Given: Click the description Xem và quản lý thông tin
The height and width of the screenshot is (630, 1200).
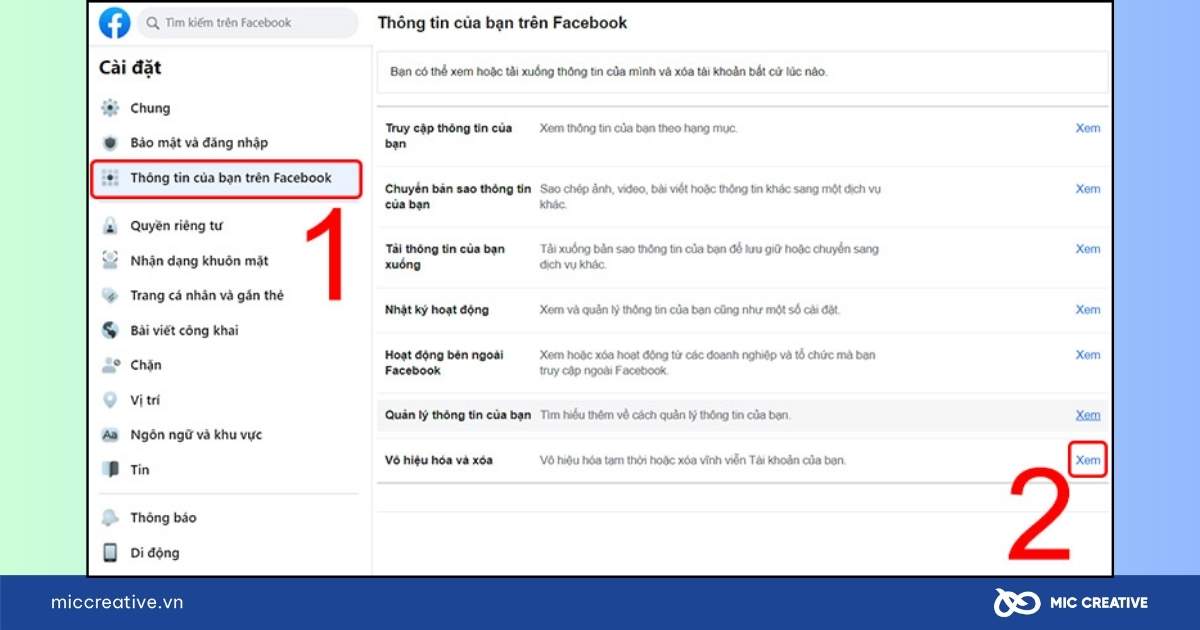Looking at the screenshot, I should pos(690,310).
